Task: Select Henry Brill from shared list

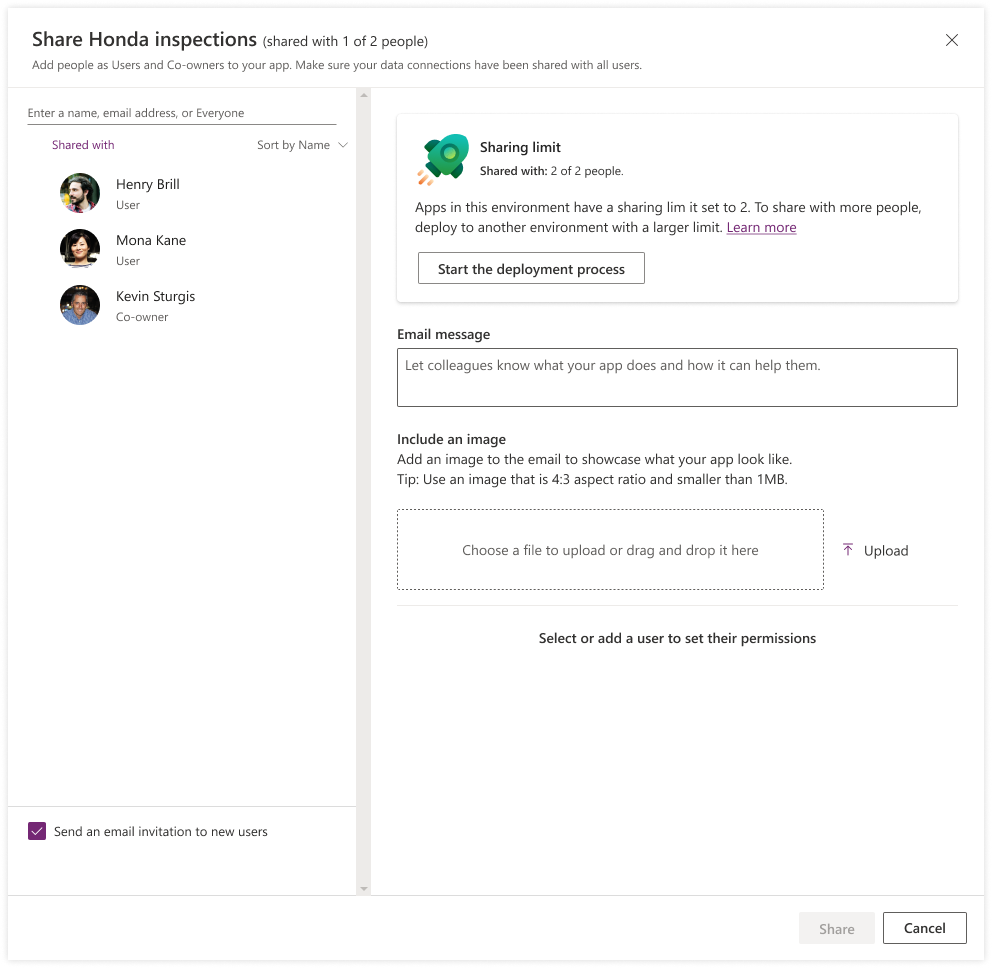Action: (148, 185)
